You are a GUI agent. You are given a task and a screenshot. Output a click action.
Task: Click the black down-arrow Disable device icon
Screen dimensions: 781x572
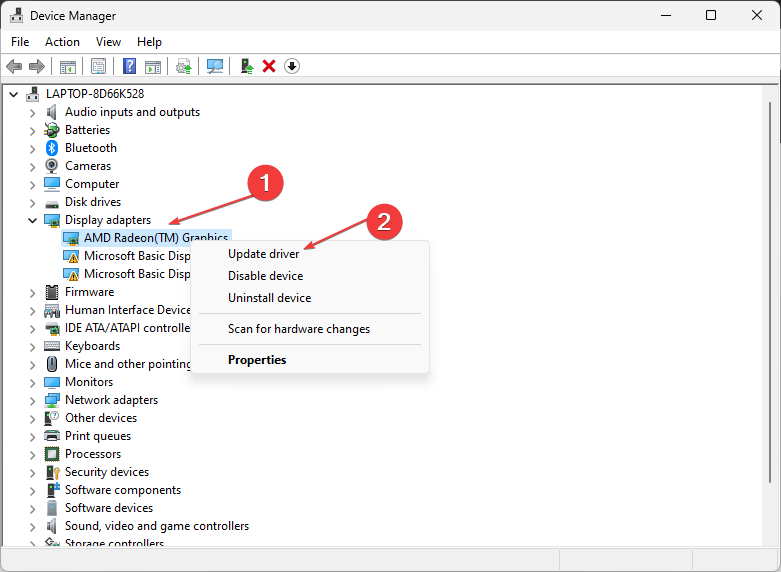click(x=292, y=66)
